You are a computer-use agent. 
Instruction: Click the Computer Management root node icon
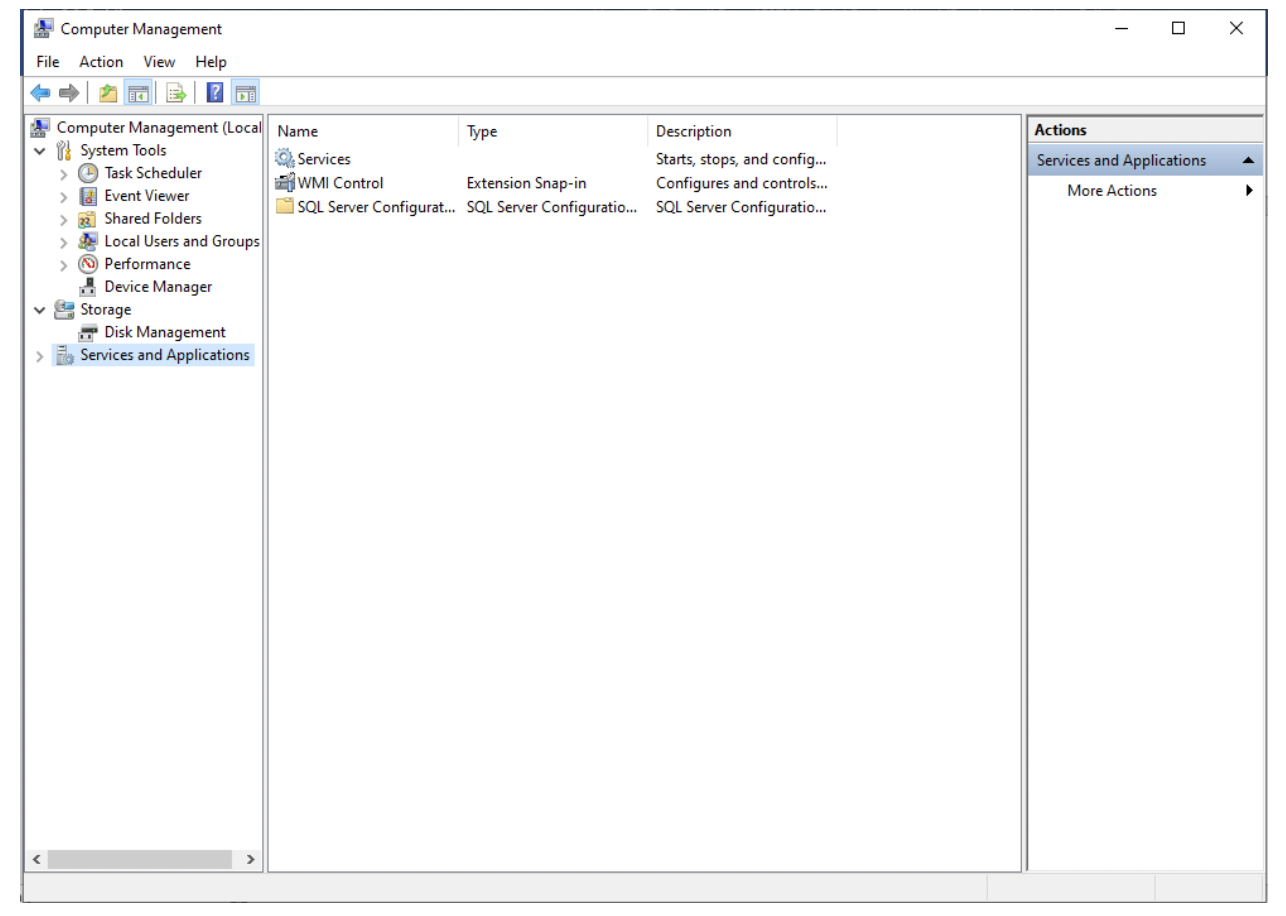[40, 127]
